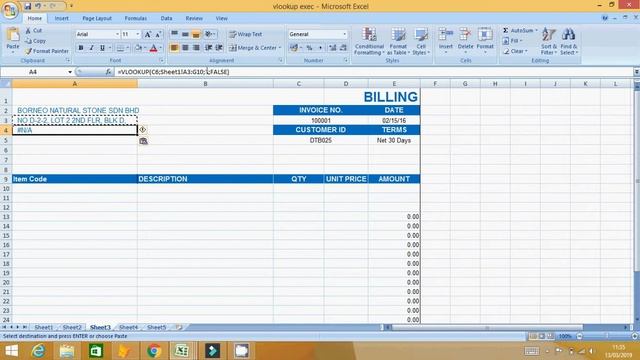The height and width of the screenshot is (360, 640).
Task: Switch to the Insert ribbon tab
Action: click(x=62, y=18)
